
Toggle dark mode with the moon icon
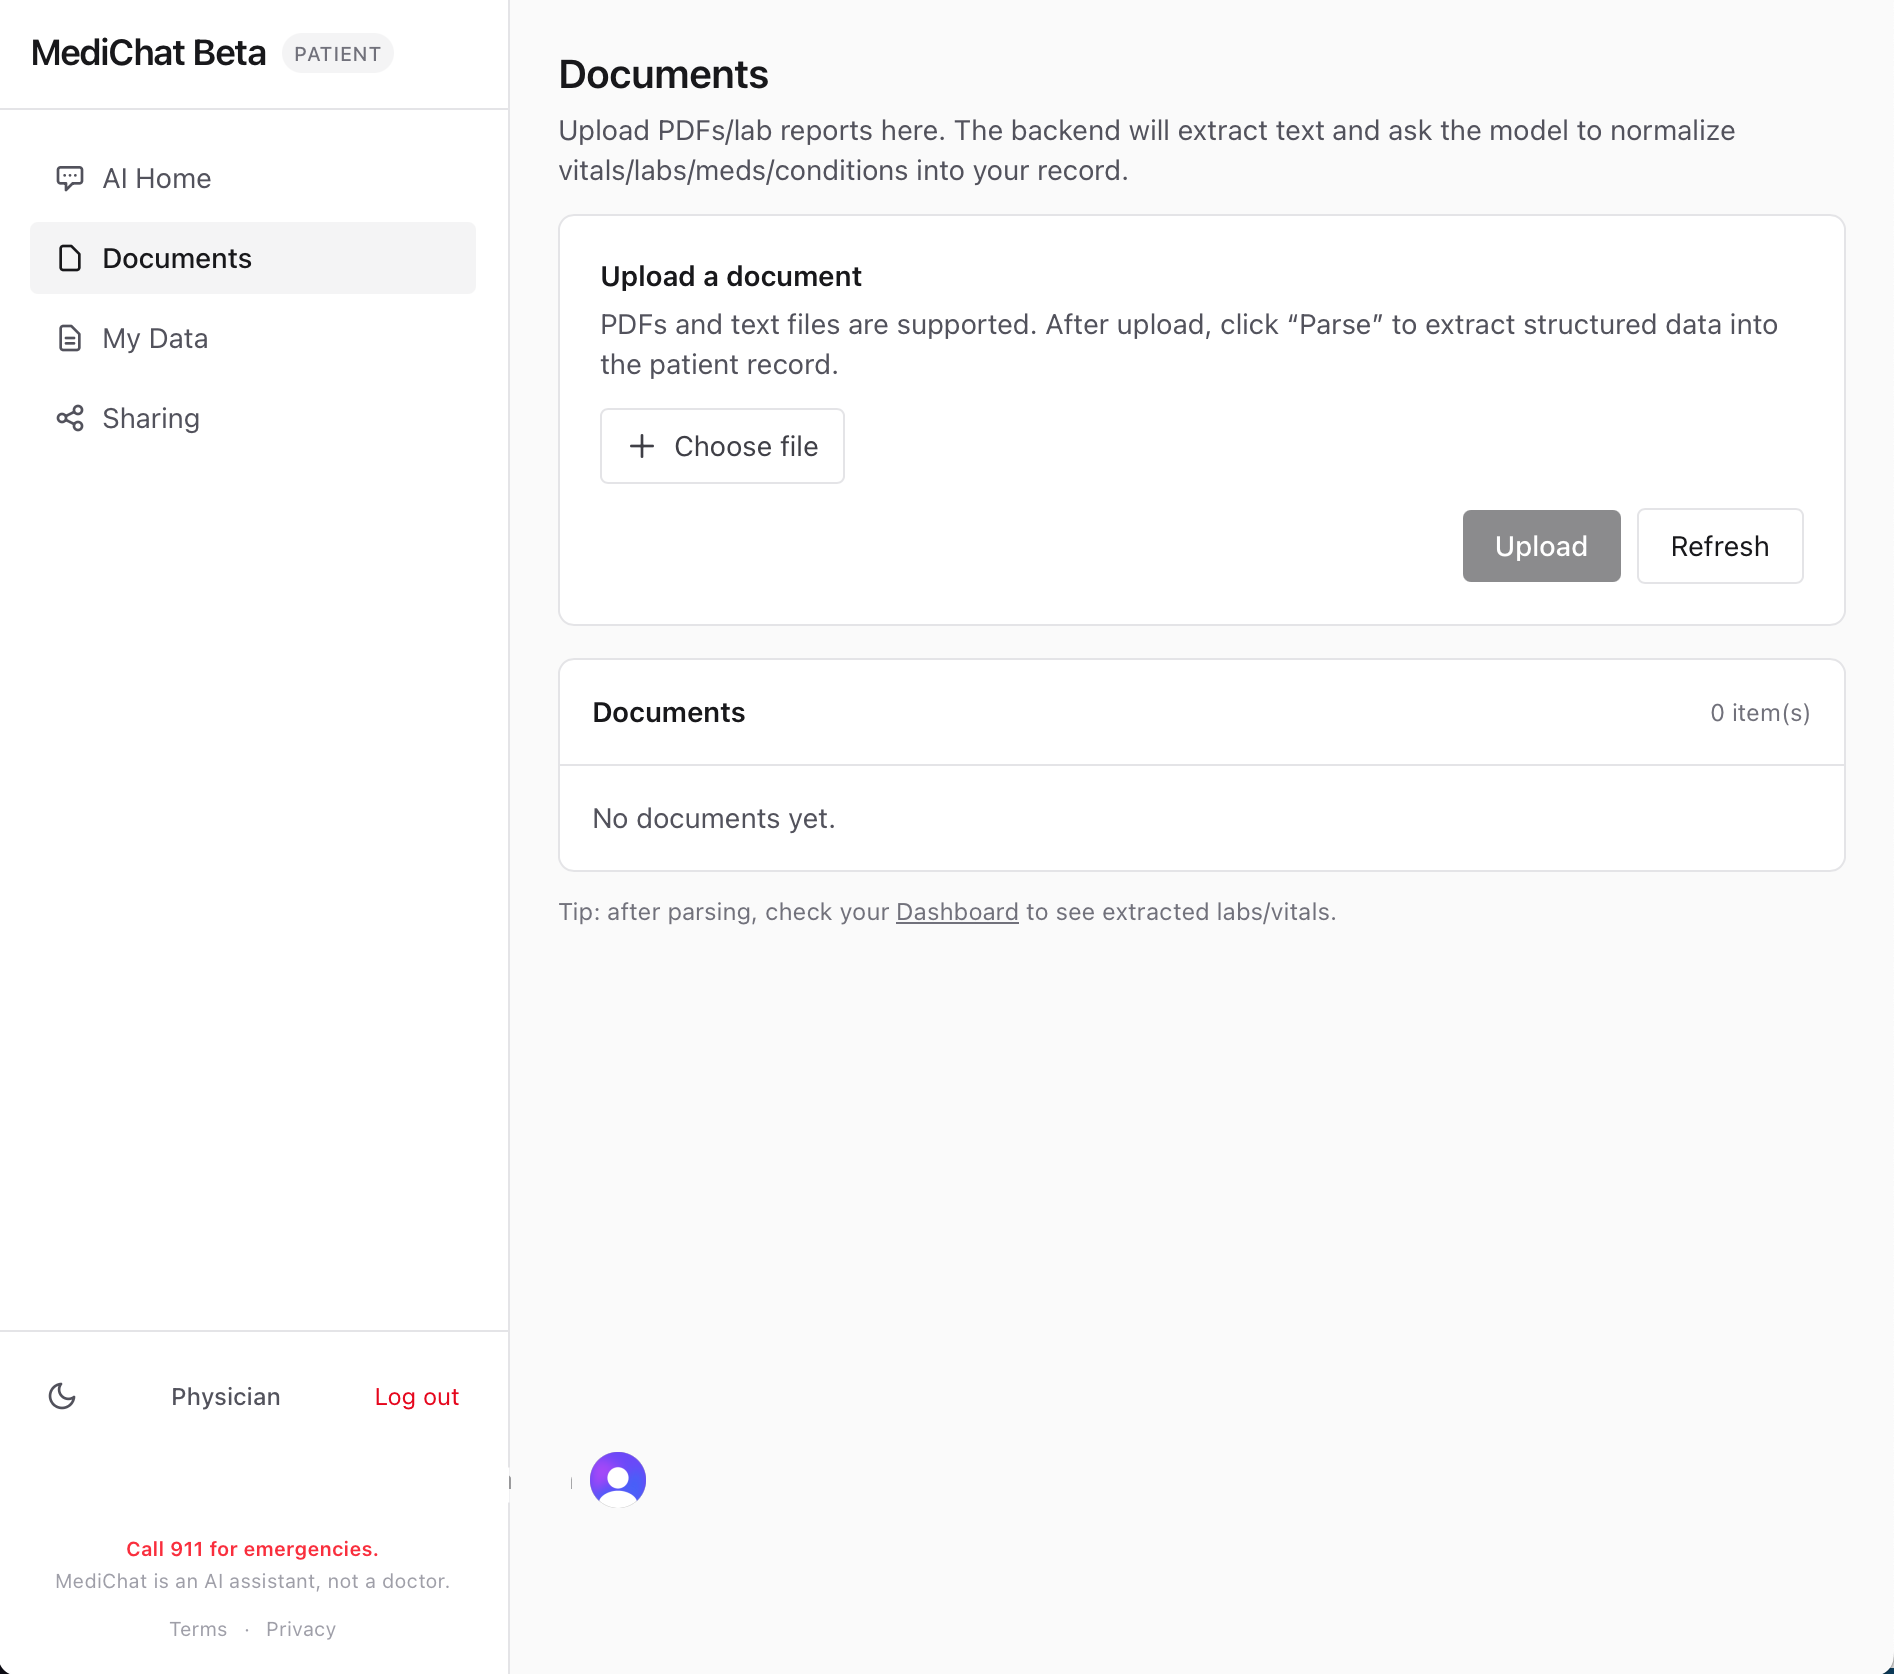[x=62, y=1396]
